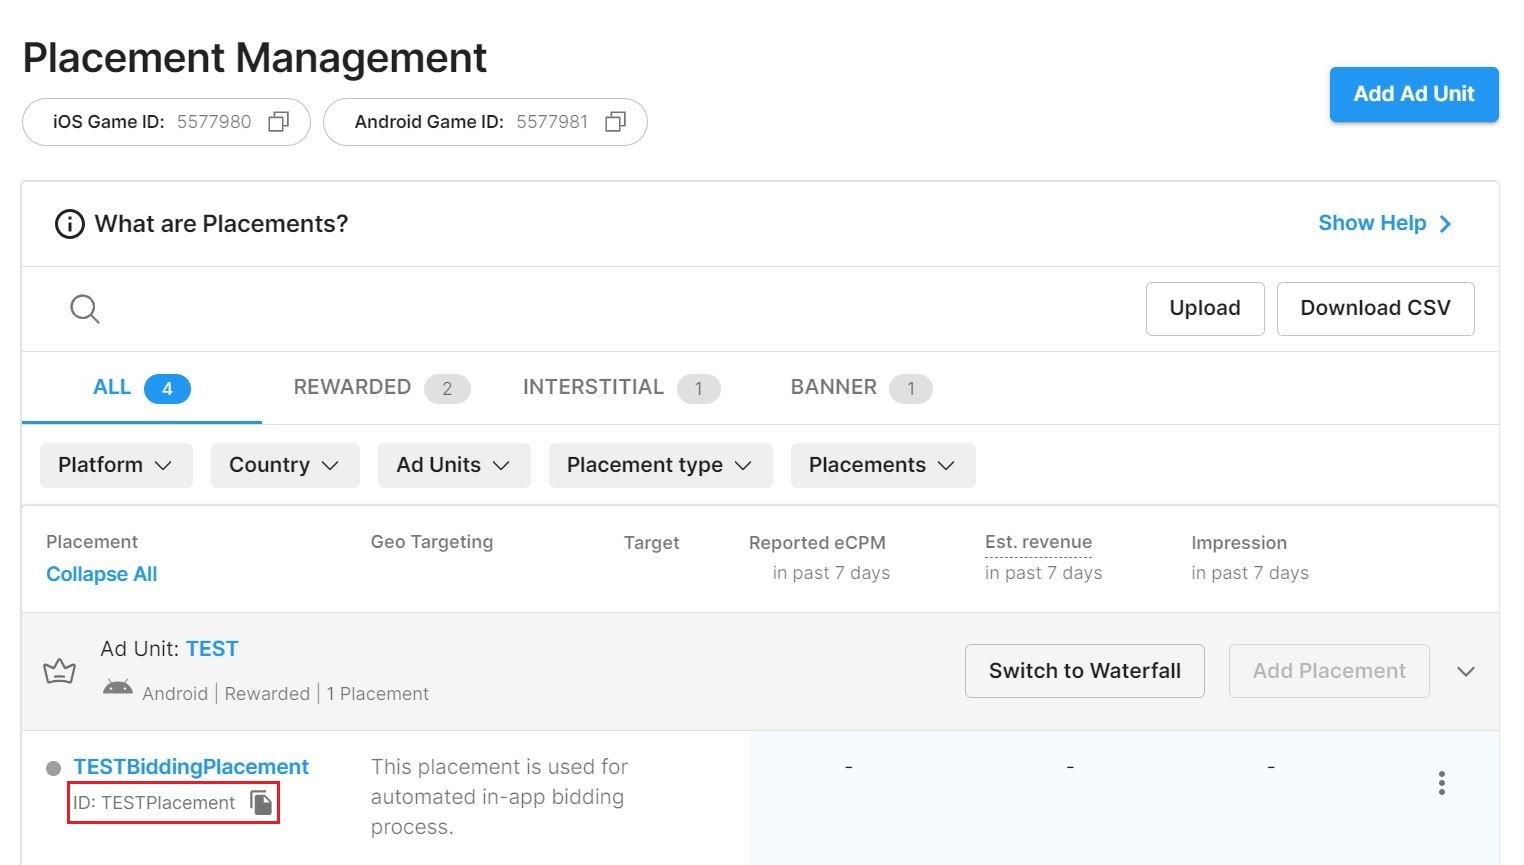Copy the iOS Game ID

[279, 122]
